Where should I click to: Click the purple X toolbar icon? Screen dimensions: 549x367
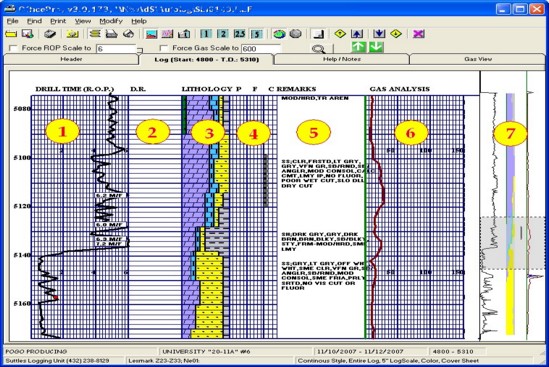tap(419, 34)
